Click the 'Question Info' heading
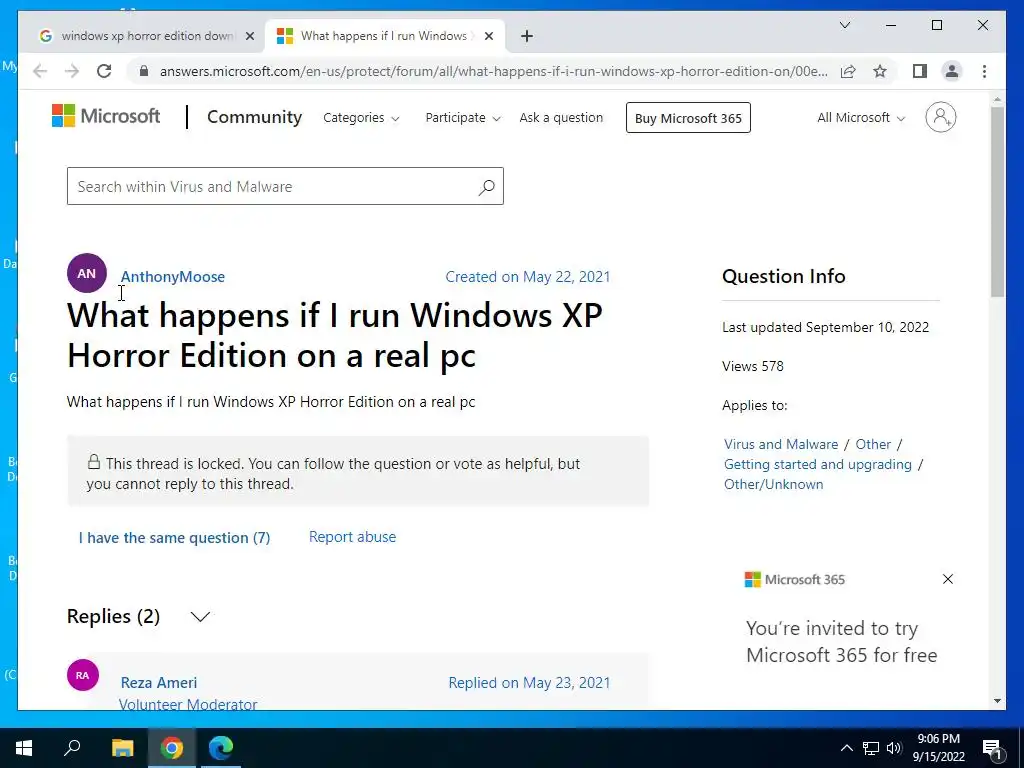This screenshot has height=768, width=1024. coord(784,276)
